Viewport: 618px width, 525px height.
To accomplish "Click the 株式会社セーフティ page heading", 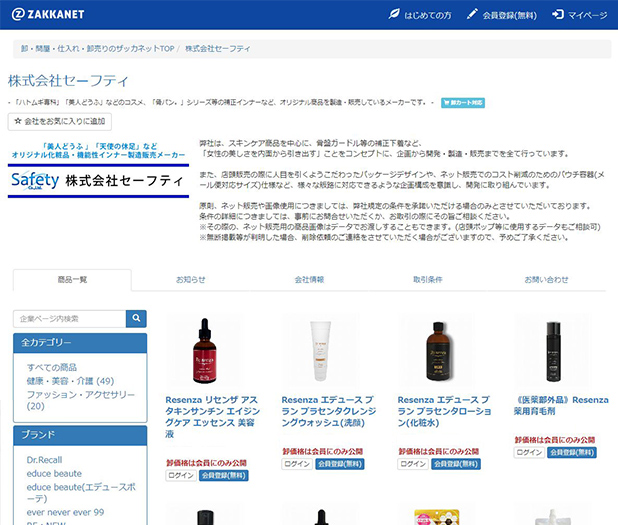I will click(68, 81).
